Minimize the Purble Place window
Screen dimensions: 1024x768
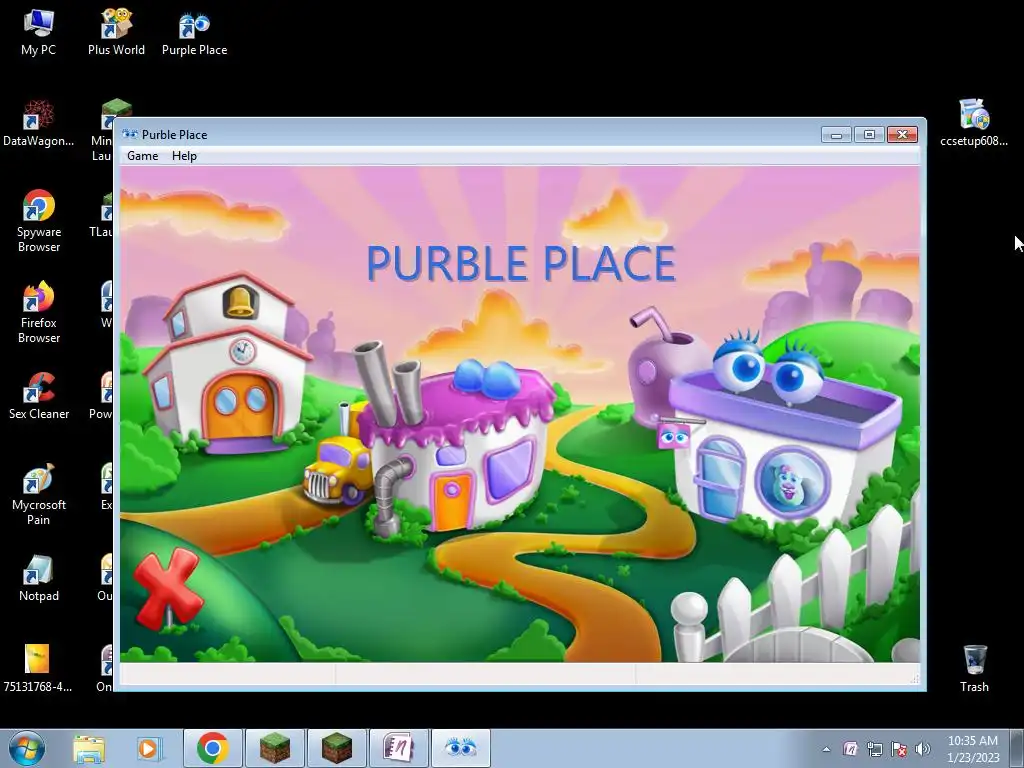point(836,135)
